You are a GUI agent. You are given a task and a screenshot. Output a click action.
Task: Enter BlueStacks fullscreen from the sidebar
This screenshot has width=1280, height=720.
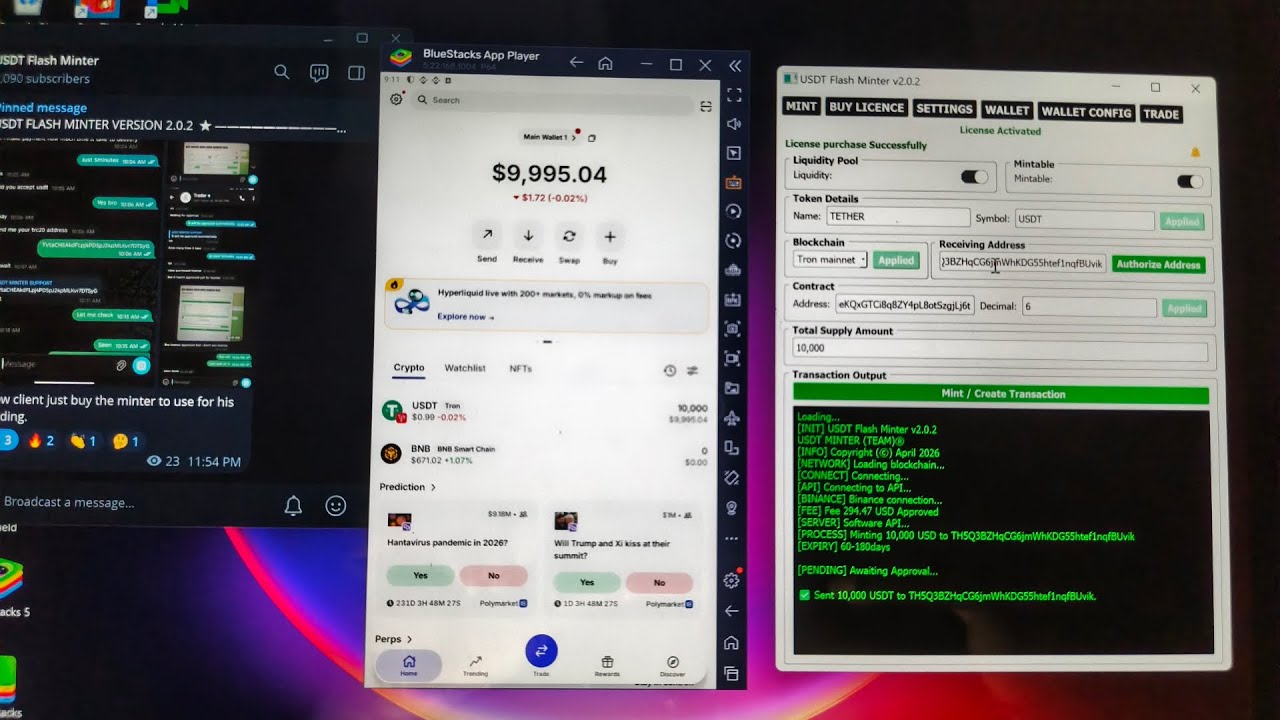click(733, 95)
